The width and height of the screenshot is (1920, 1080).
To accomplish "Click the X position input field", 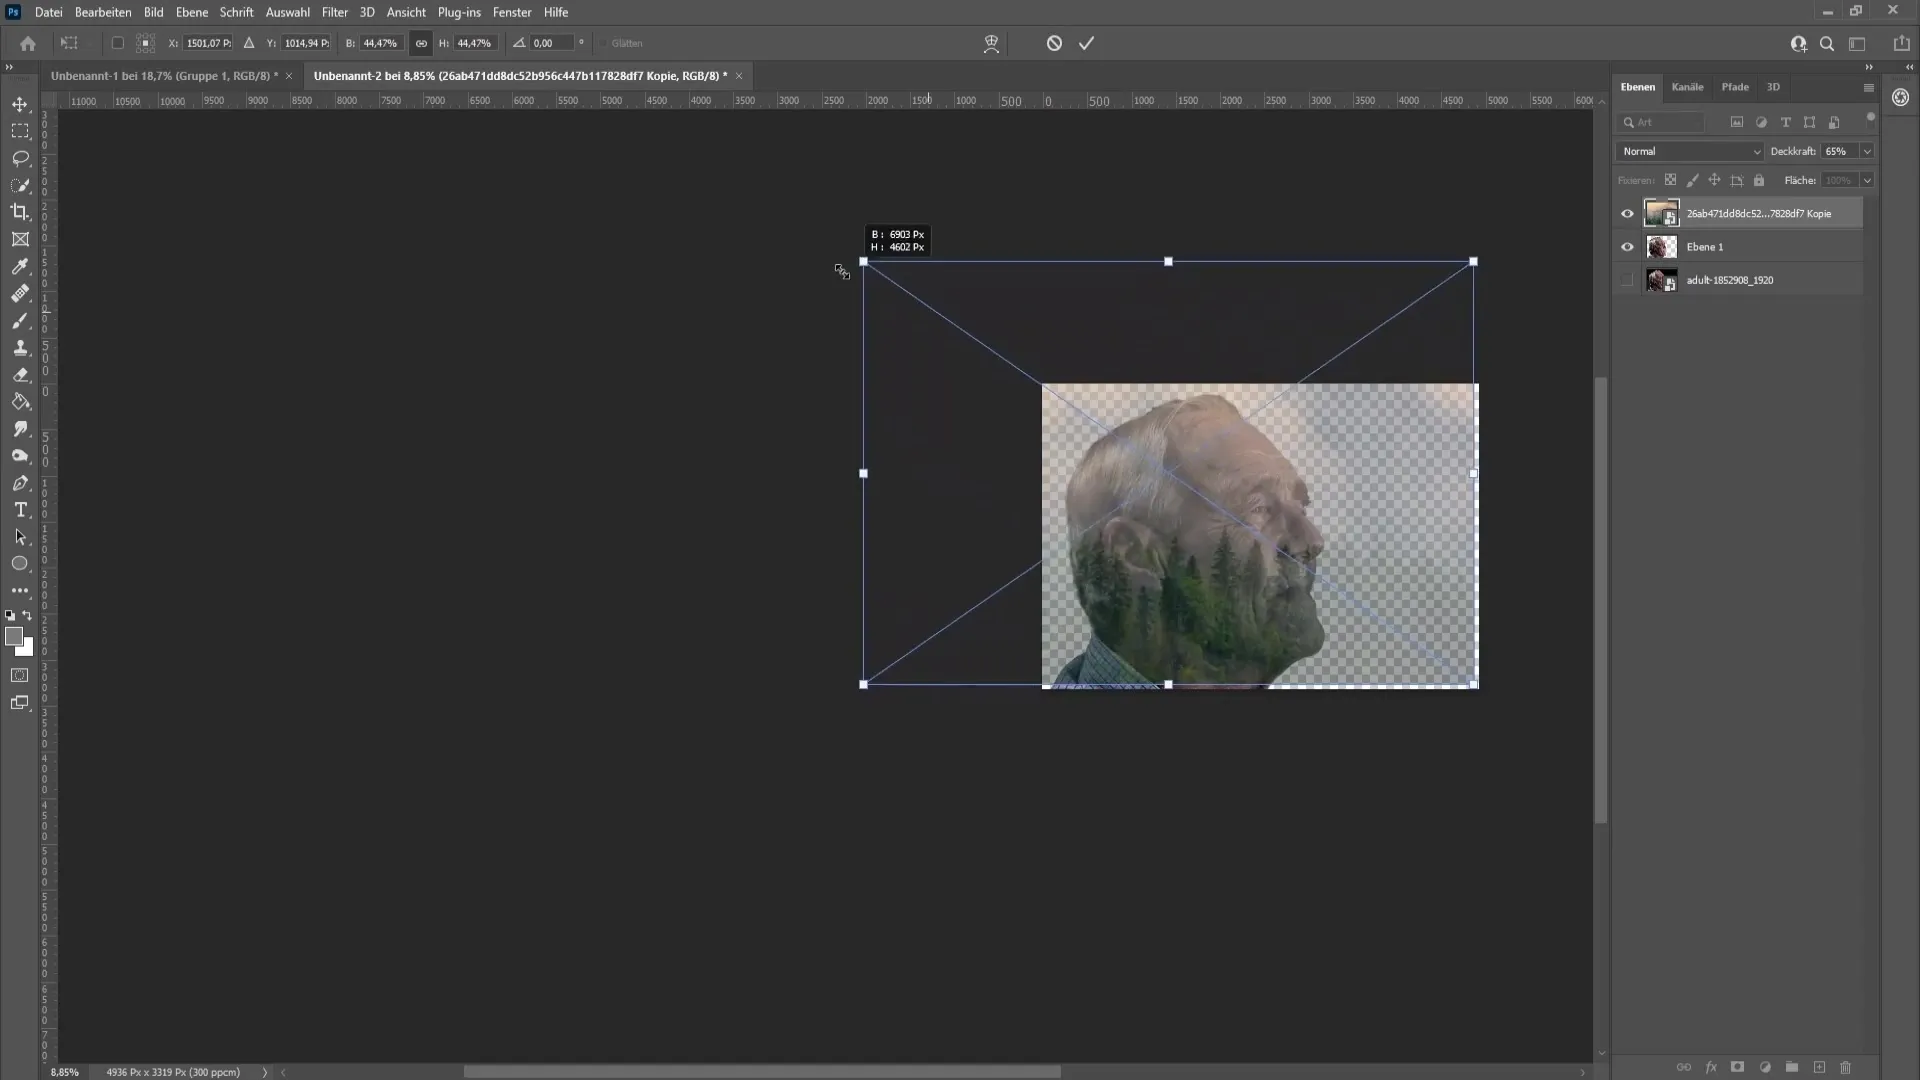I will (208, 43).
